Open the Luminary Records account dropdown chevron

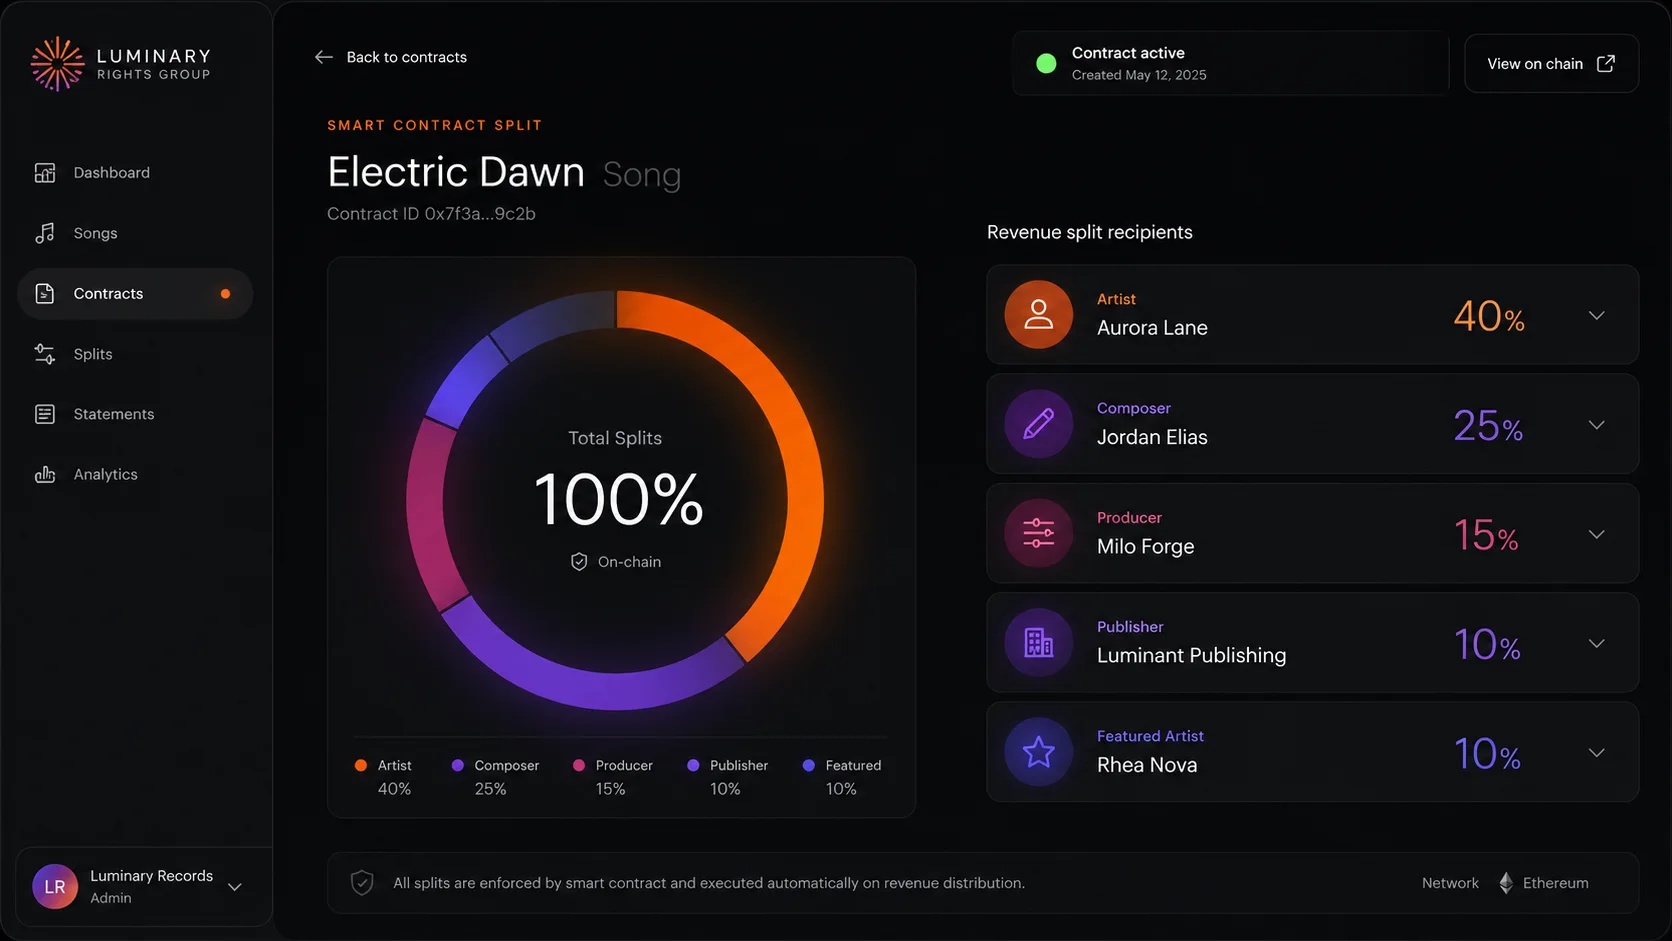235,887
